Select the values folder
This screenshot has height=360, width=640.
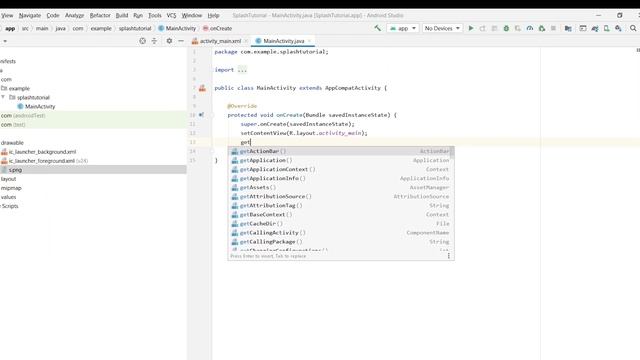coord(9,197)
